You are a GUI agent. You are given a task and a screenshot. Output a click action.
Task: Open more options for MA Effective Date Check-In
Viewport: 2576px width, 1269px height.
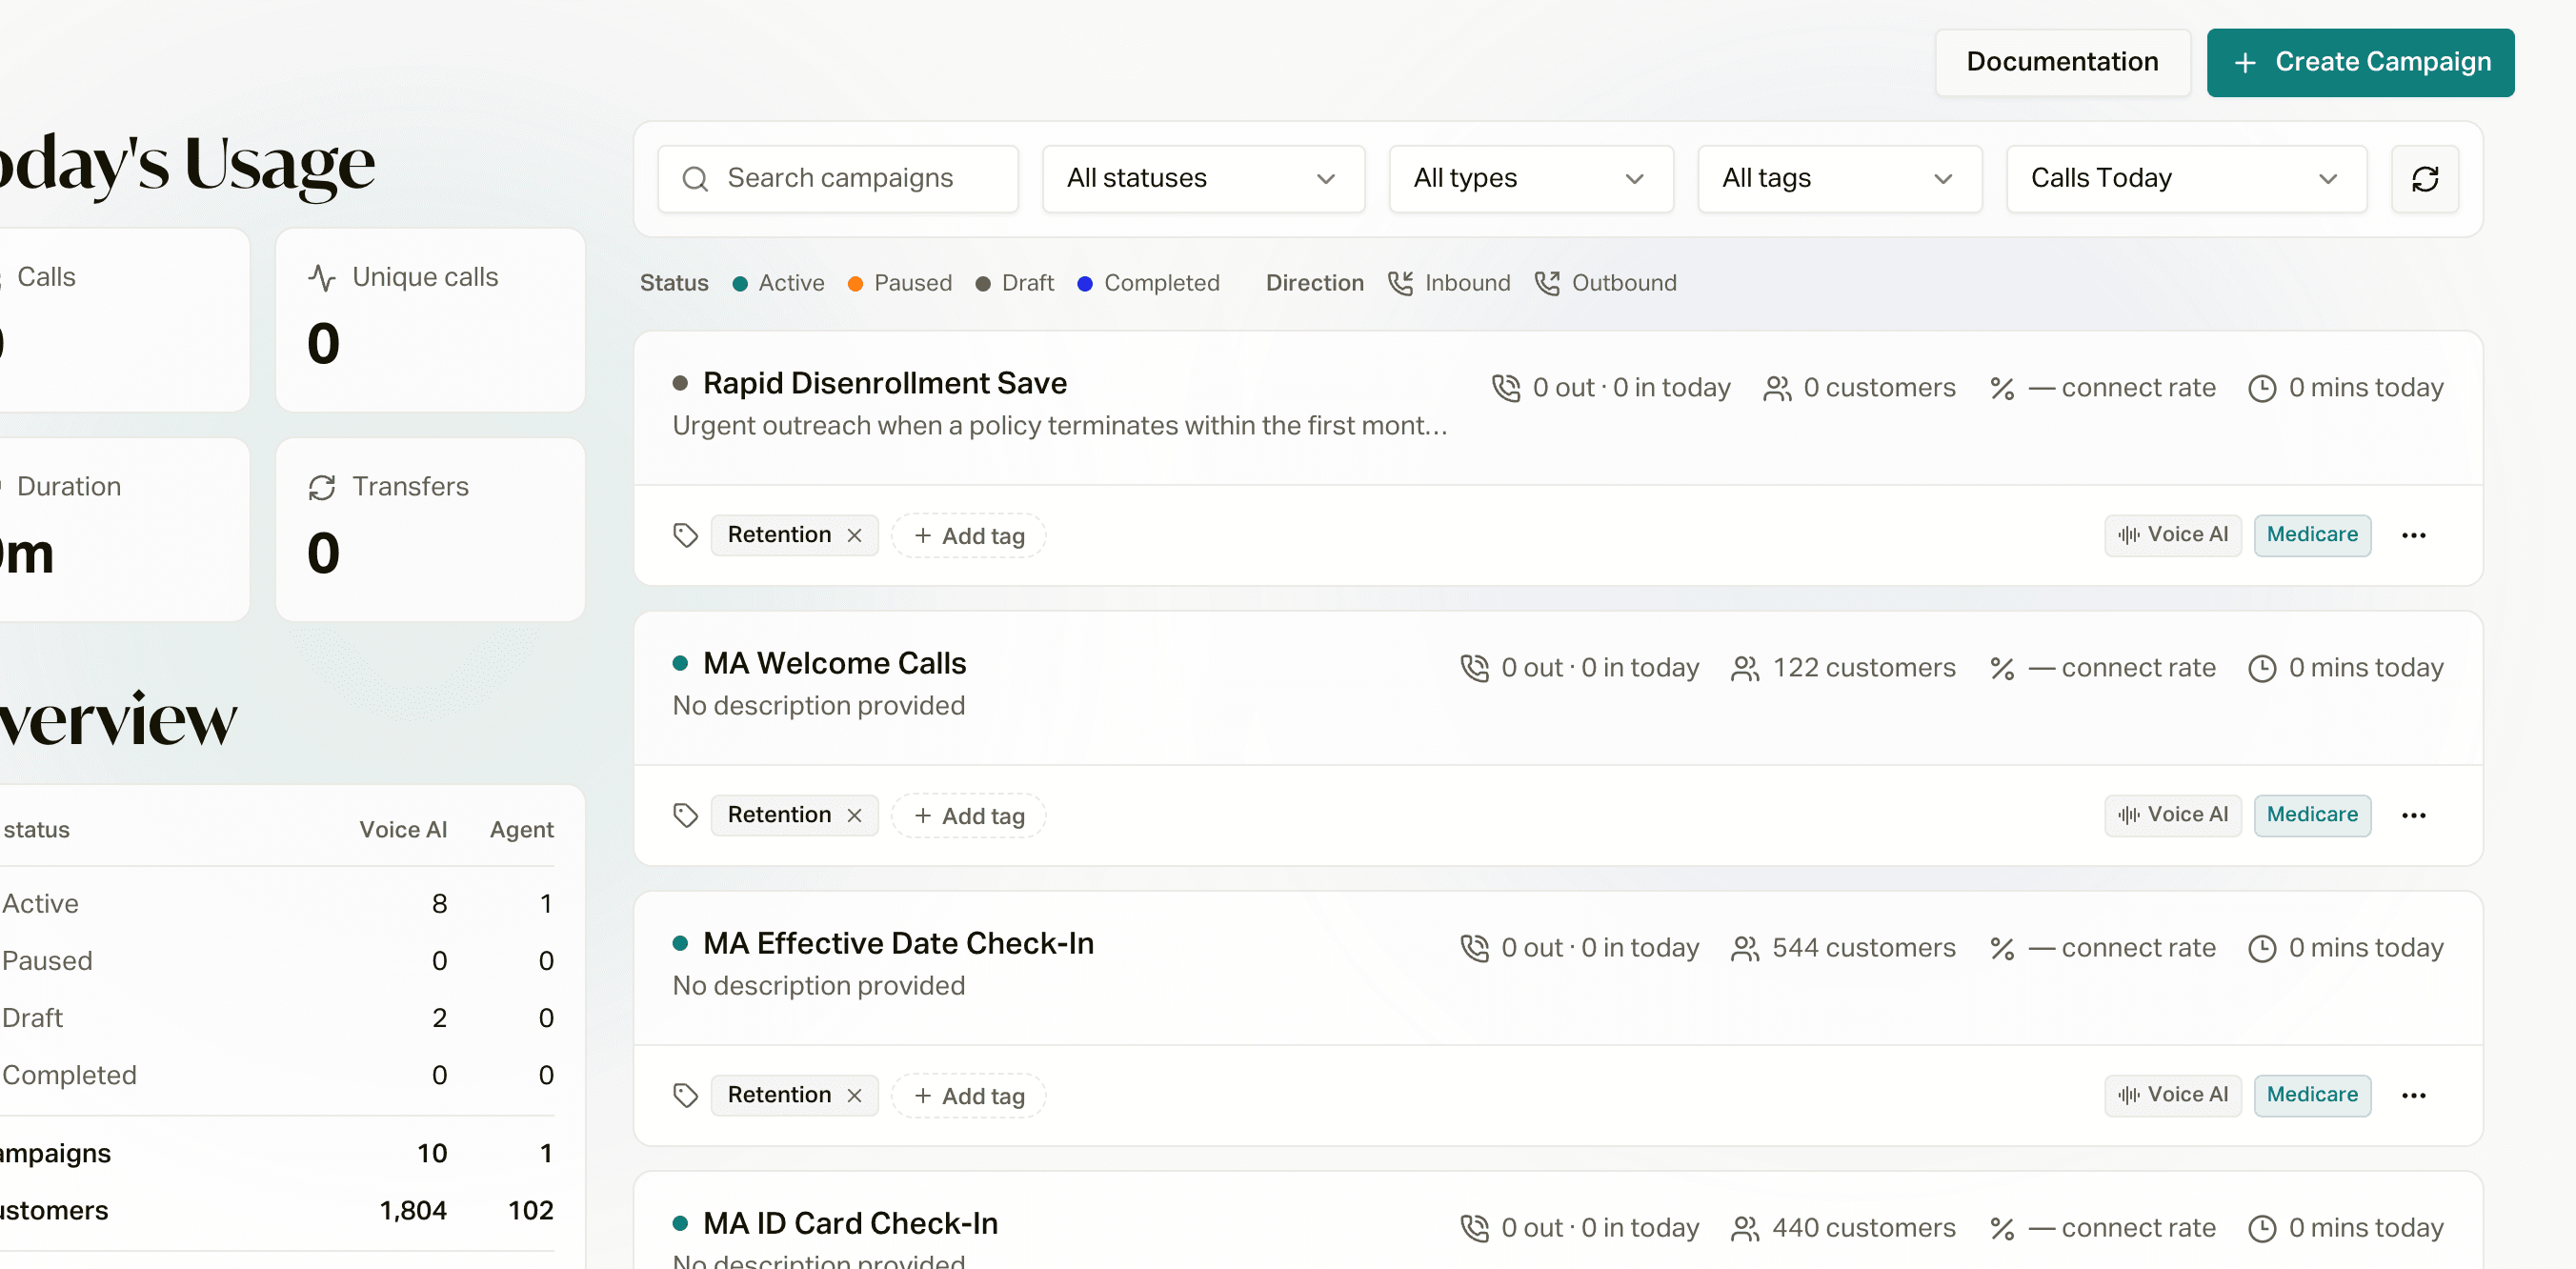click(x=2413, y=1095)
